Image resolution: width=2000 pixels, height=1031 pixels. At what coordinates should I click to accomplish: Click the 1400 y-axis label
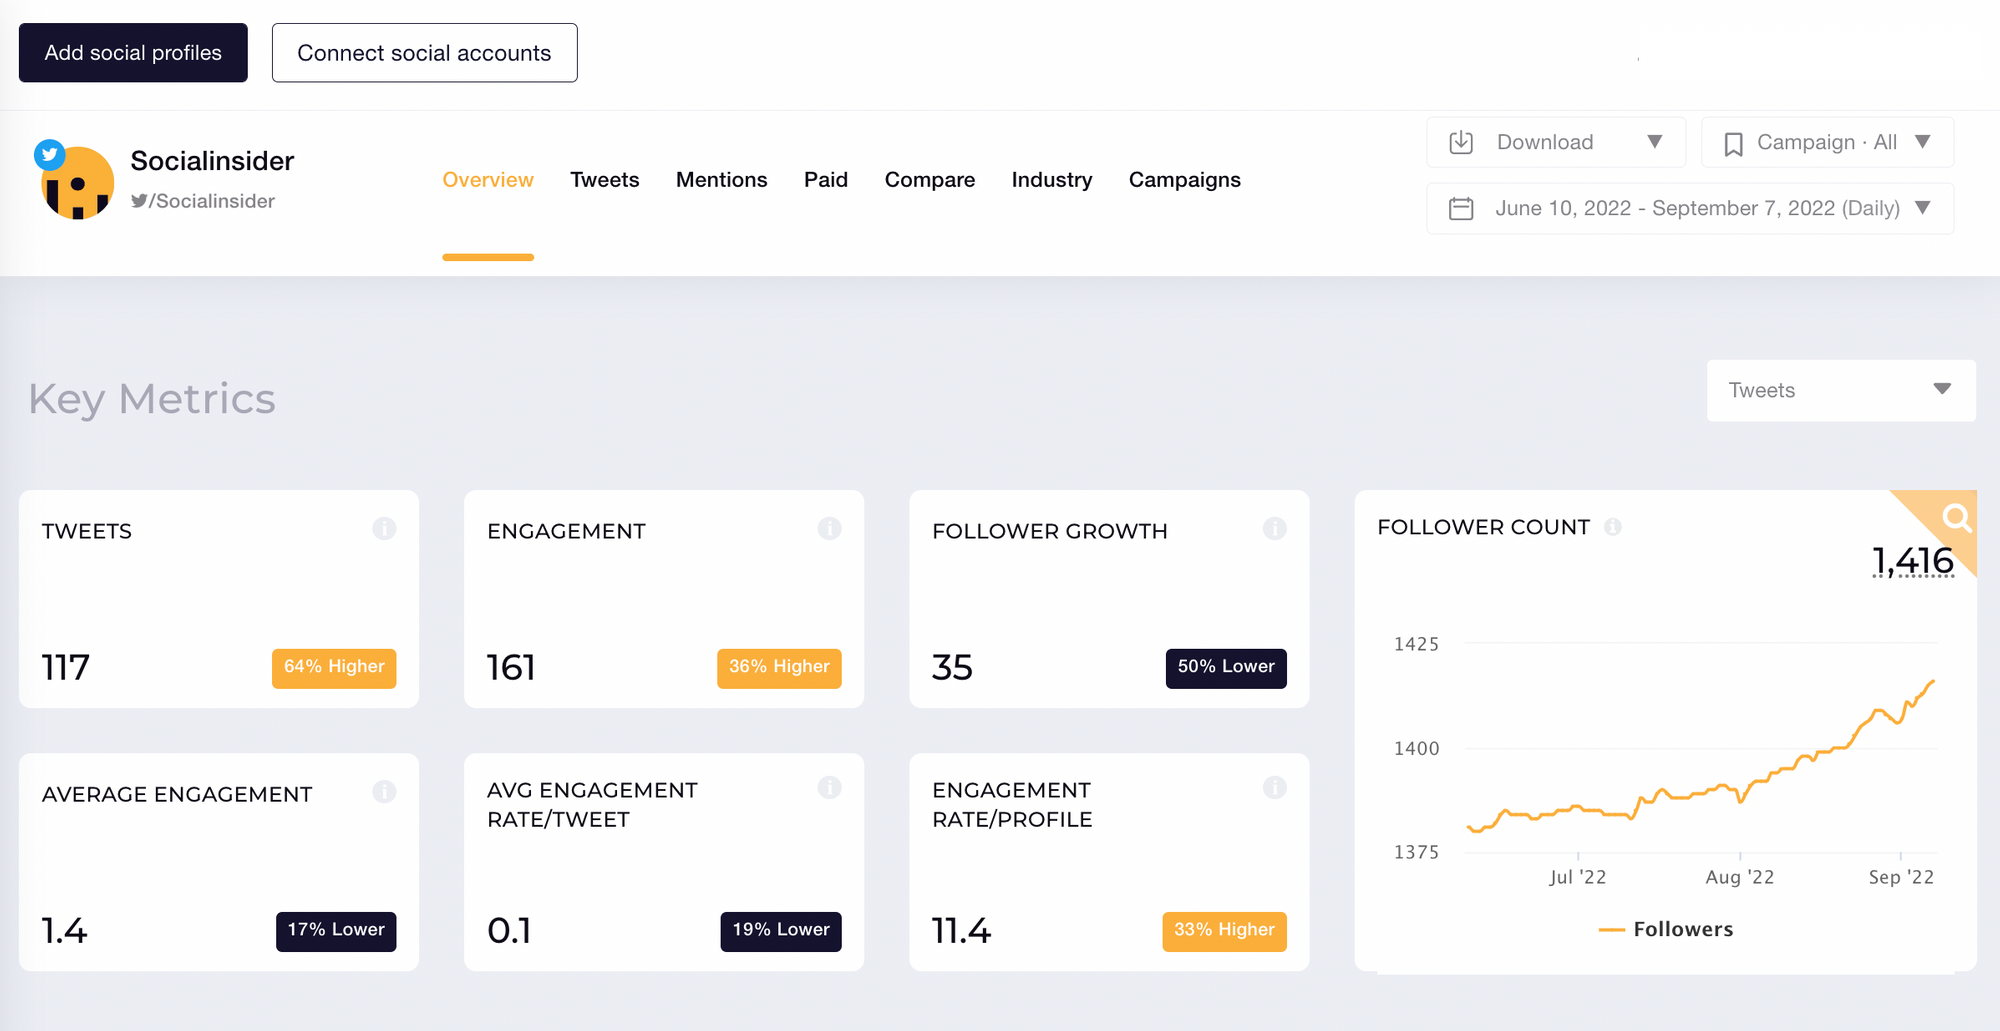[x=1417, y=748]
